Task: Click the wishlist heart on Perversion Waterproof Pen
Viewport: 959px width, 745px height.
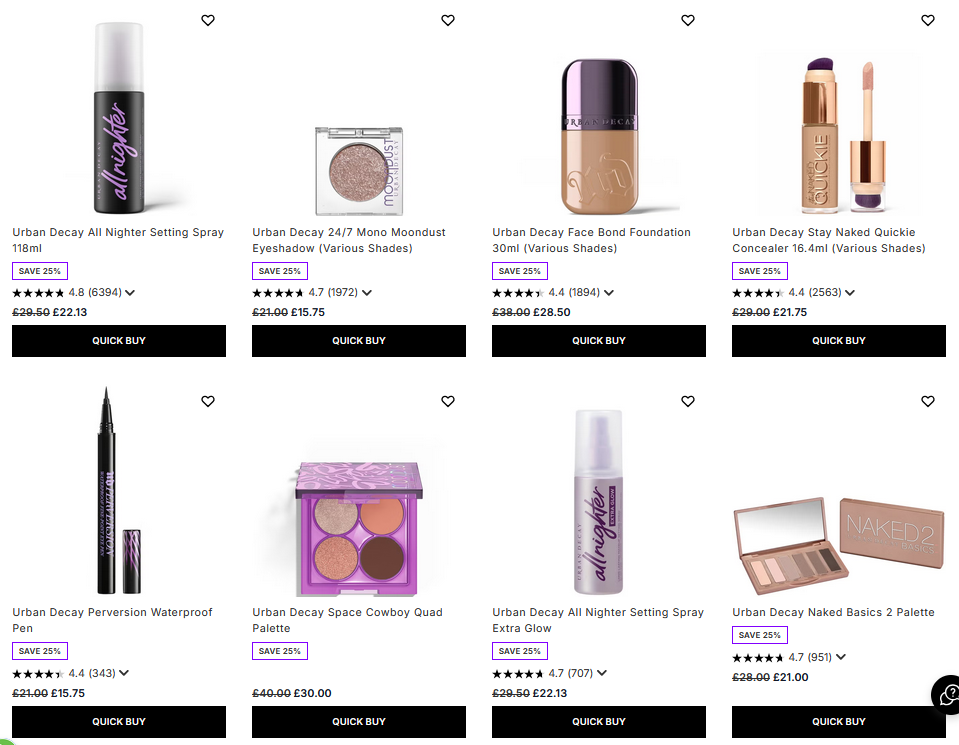Action: click(207, 401)
